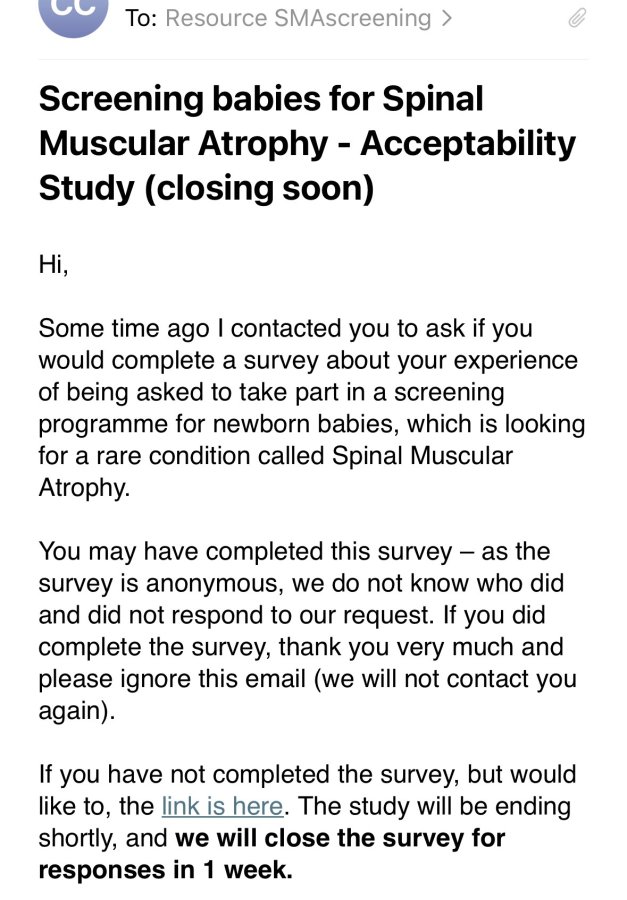
Task: Click the bold "responses in 1 week." text
Action: tap(165, 870)
